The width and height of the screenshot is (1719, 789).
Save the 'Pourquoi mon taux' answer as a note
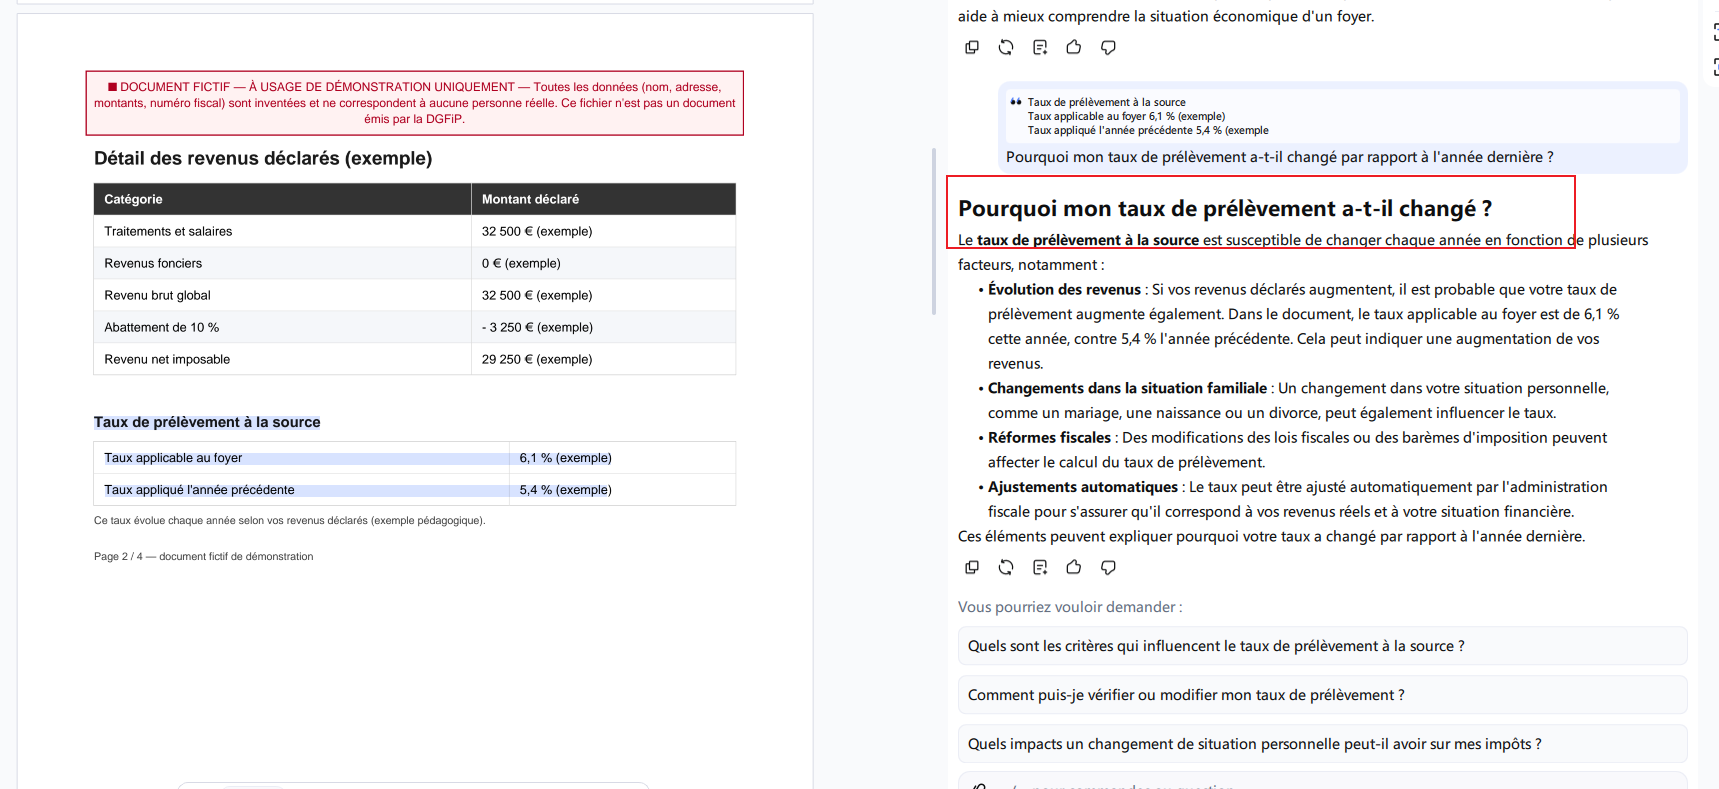point(1040,567)
